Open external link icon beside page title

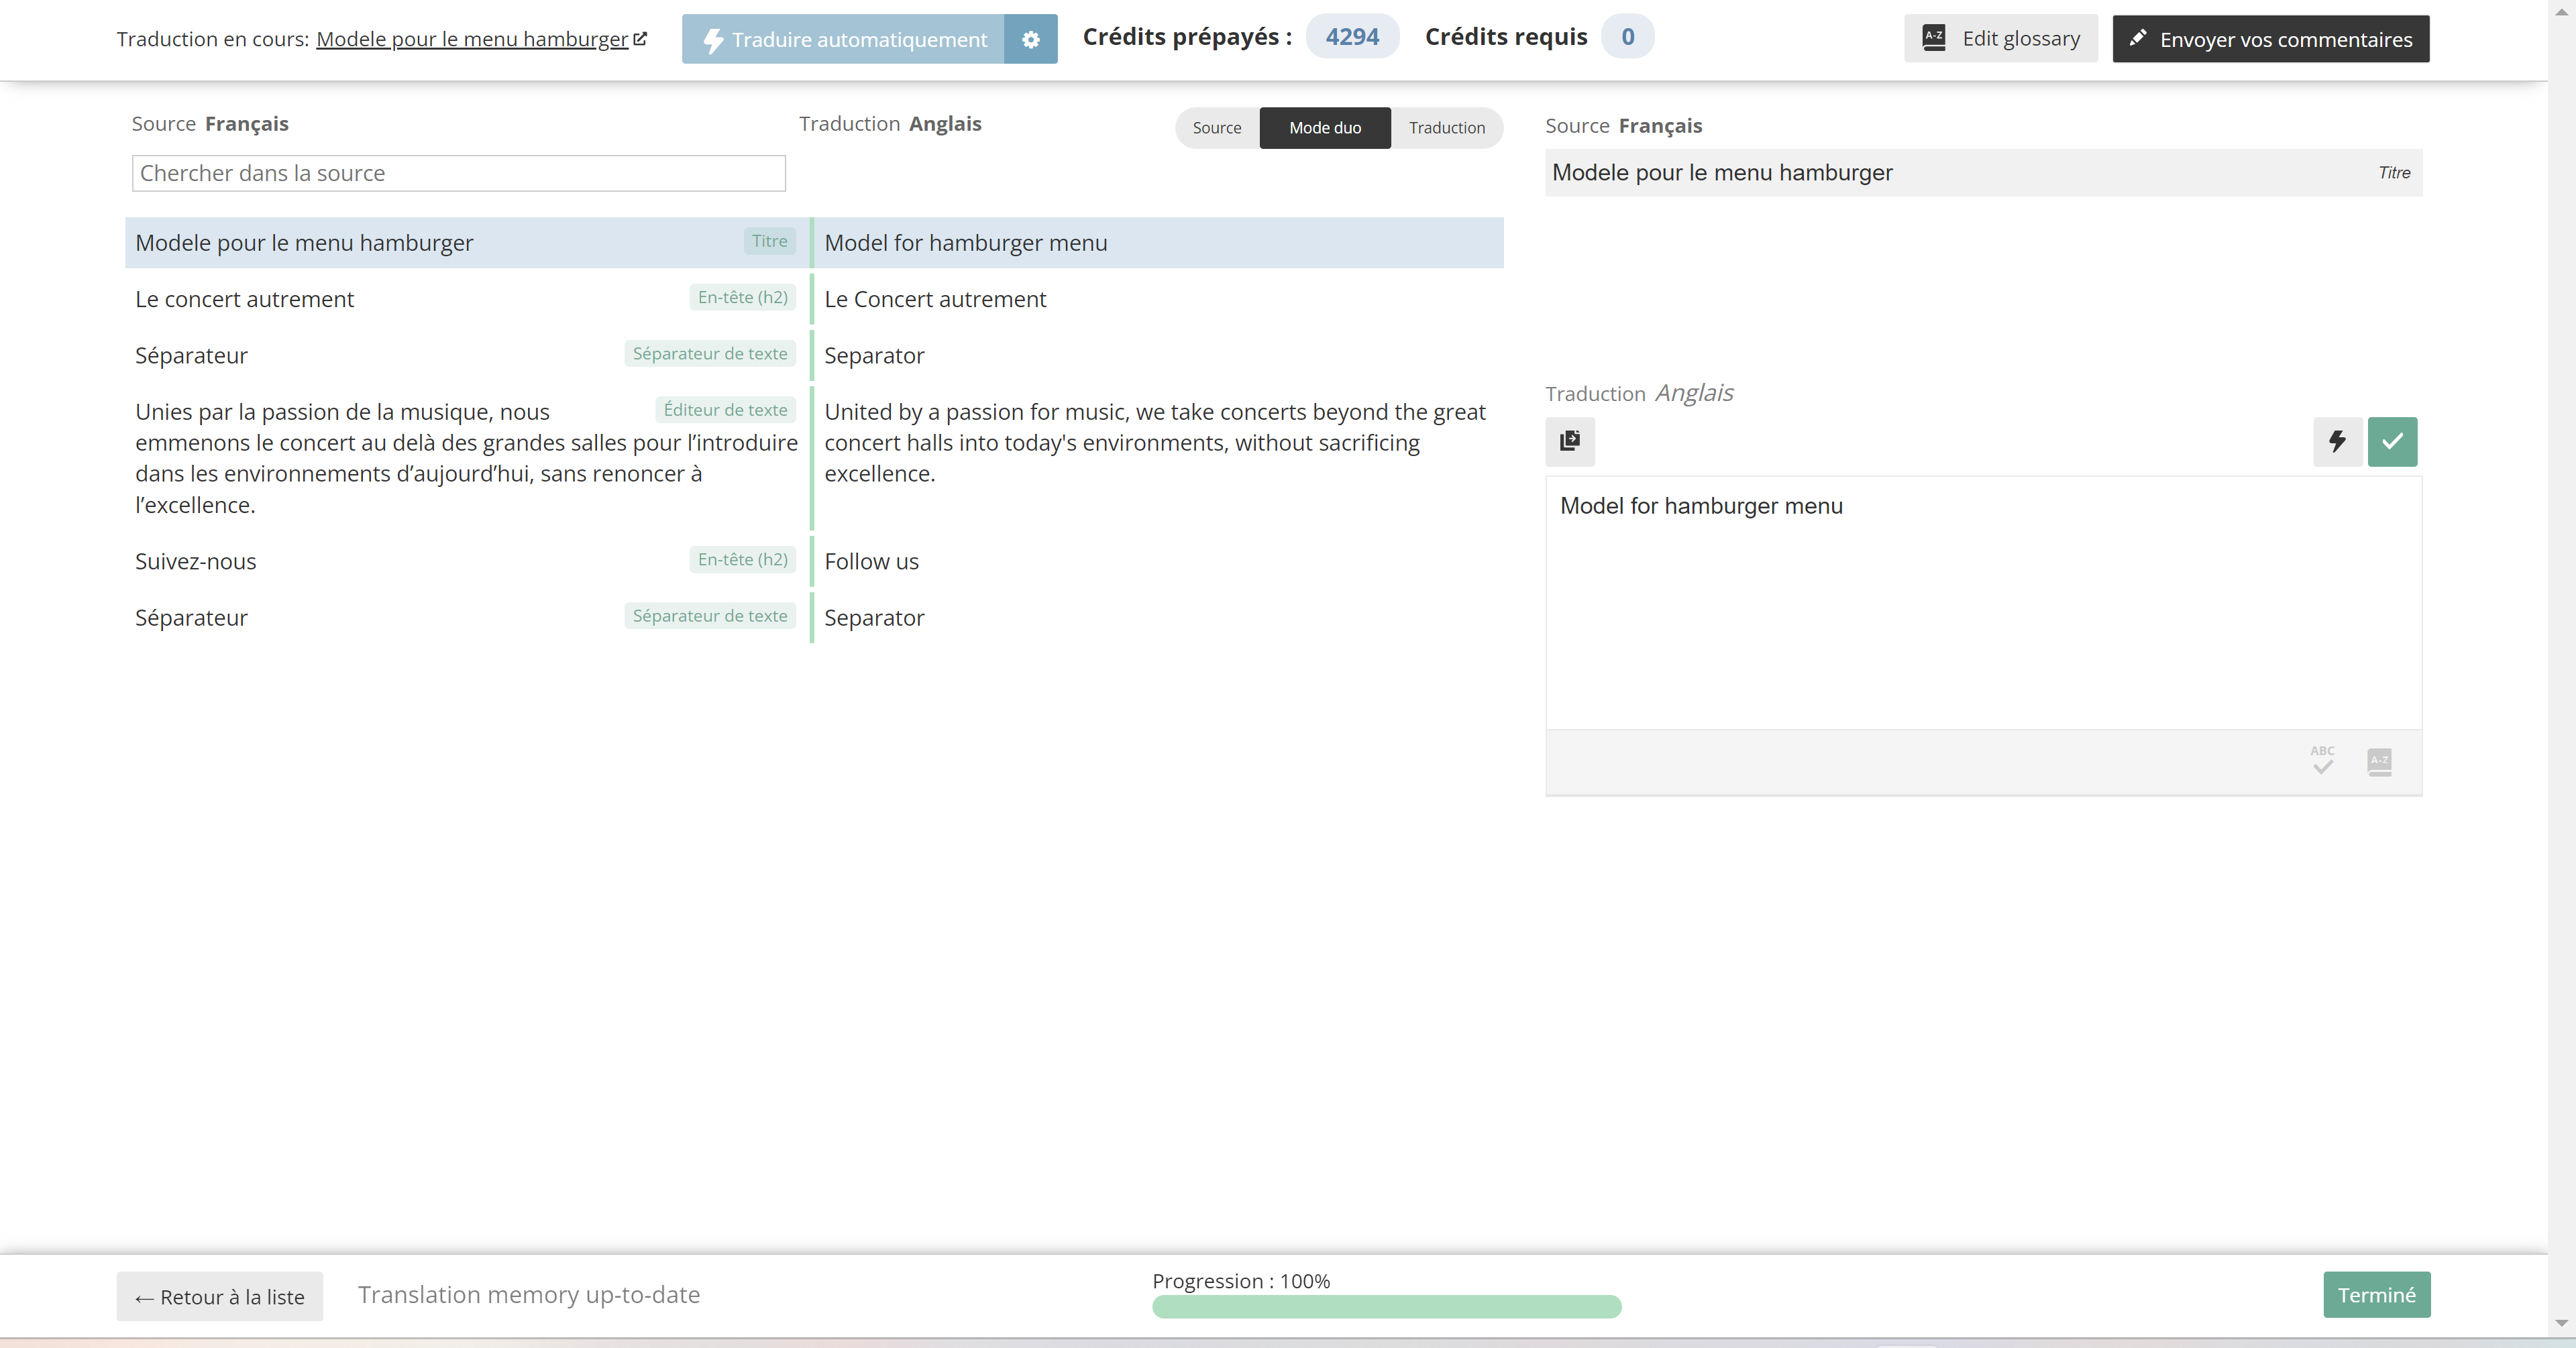coord(640,39)
